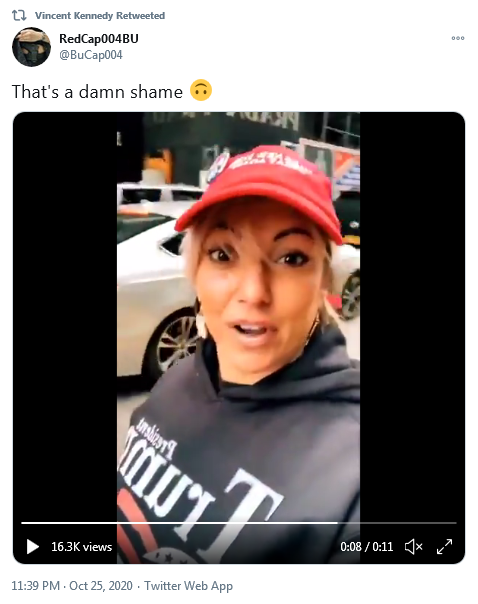
Task: Unmute the video with the speaker icon
Action: click(414, 546)
